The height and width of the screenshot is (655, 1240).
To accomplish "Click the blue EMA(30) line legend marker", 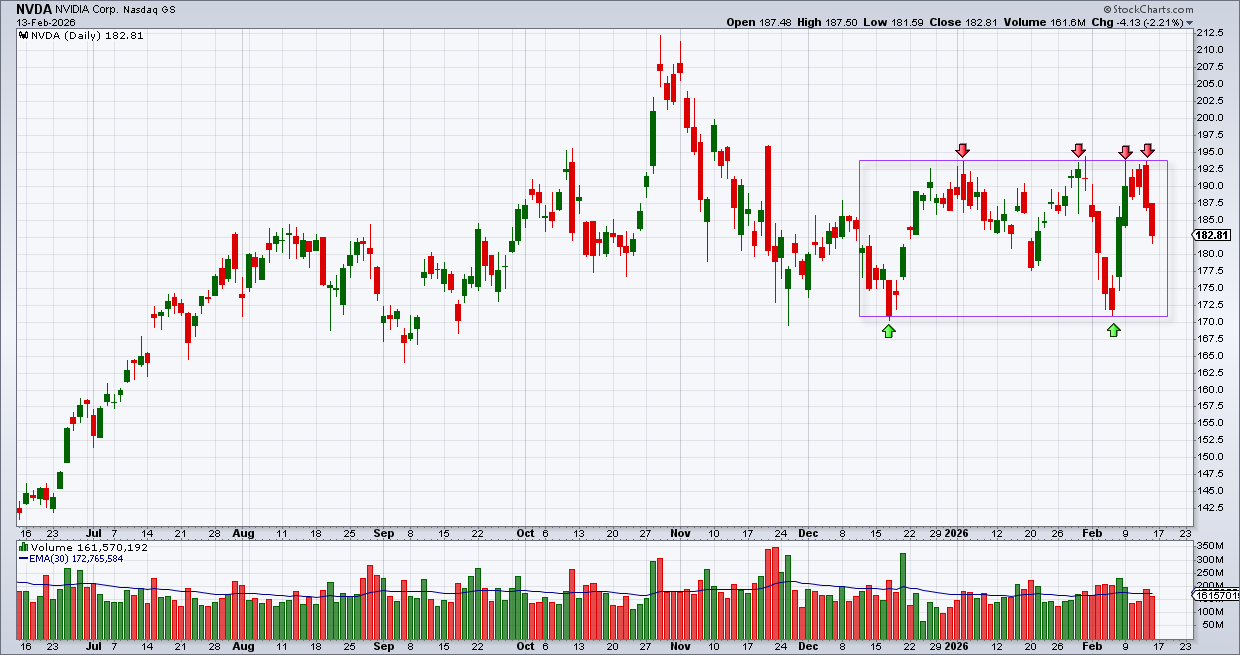I will click(24, 559).
